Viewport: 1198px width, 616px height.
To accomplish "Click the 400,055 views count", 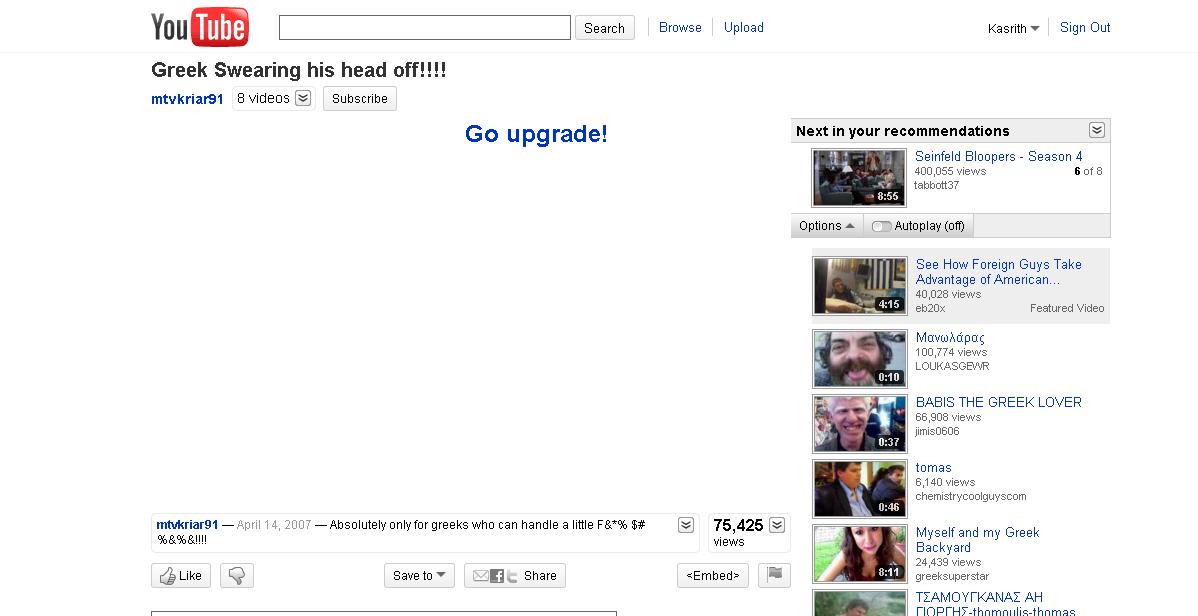I will click(950, 171).
